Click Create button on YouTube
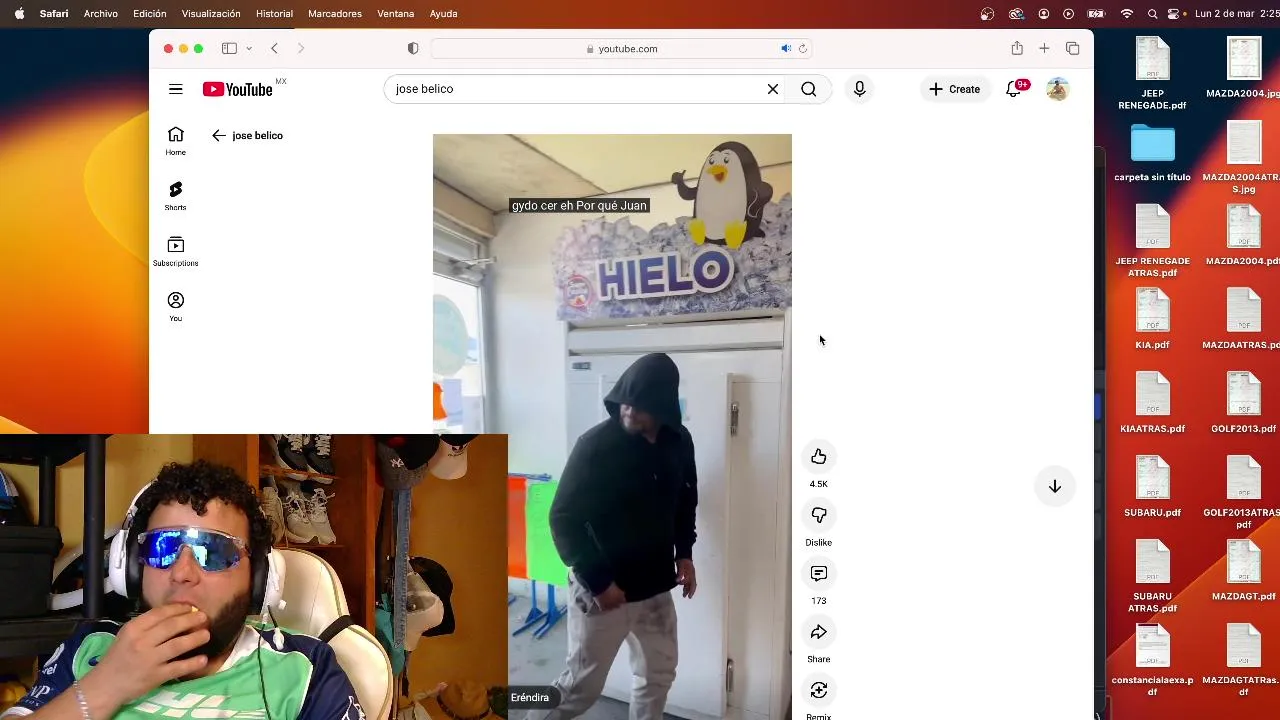The width and height of the screenshot is (1280, 720). pos(955,89)
